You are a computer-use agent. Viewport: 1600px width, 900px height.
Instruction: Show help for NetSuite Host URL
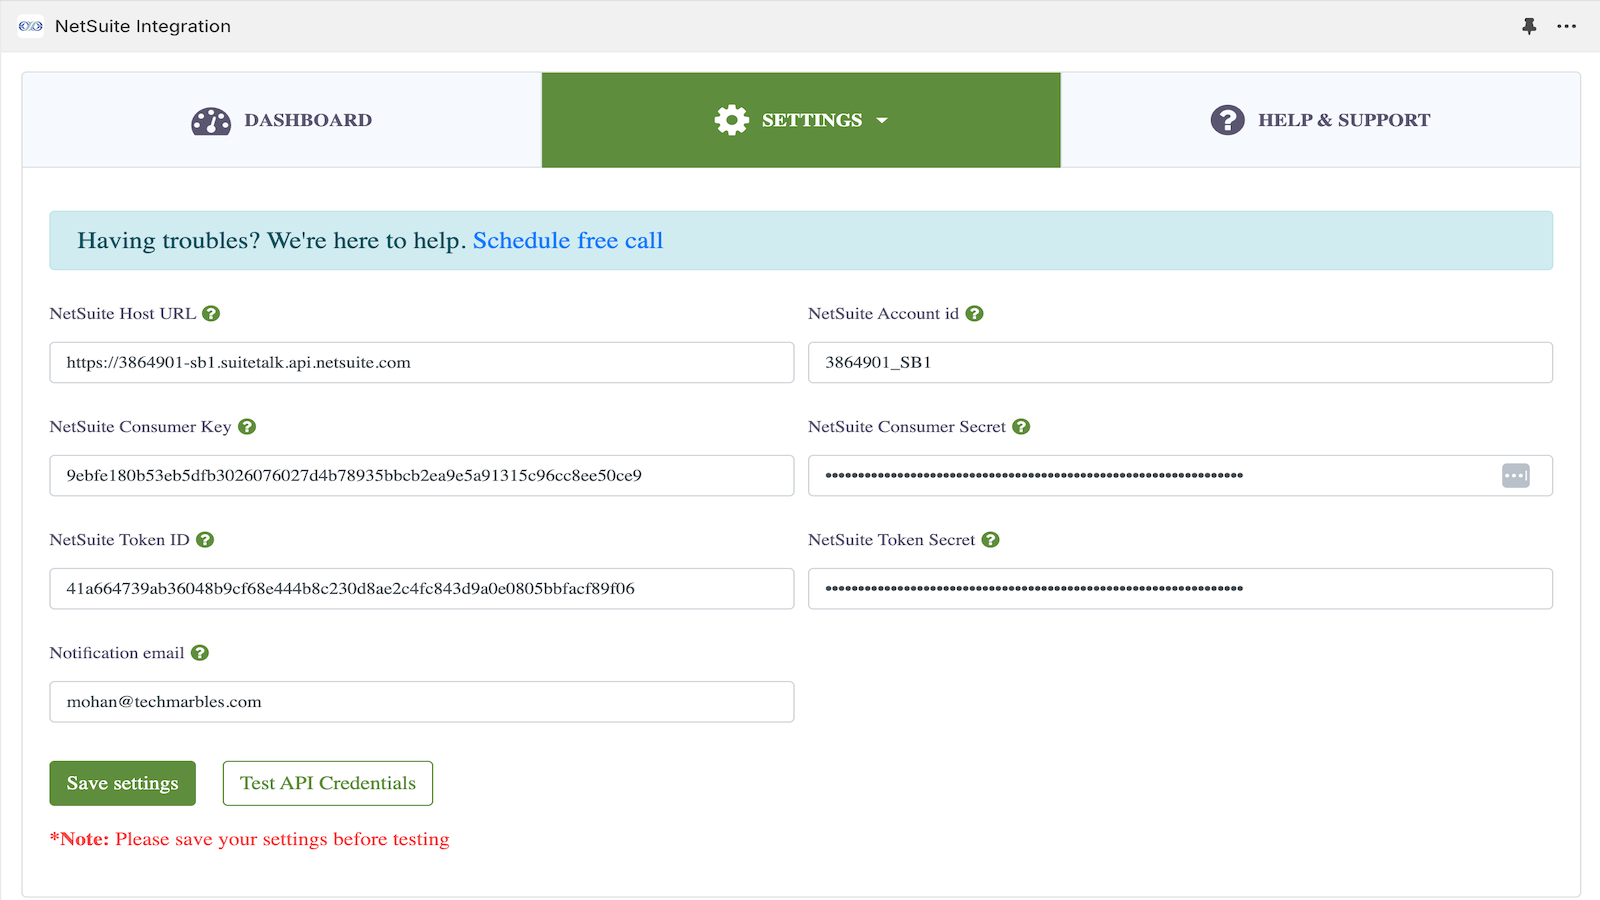(211, 314)
